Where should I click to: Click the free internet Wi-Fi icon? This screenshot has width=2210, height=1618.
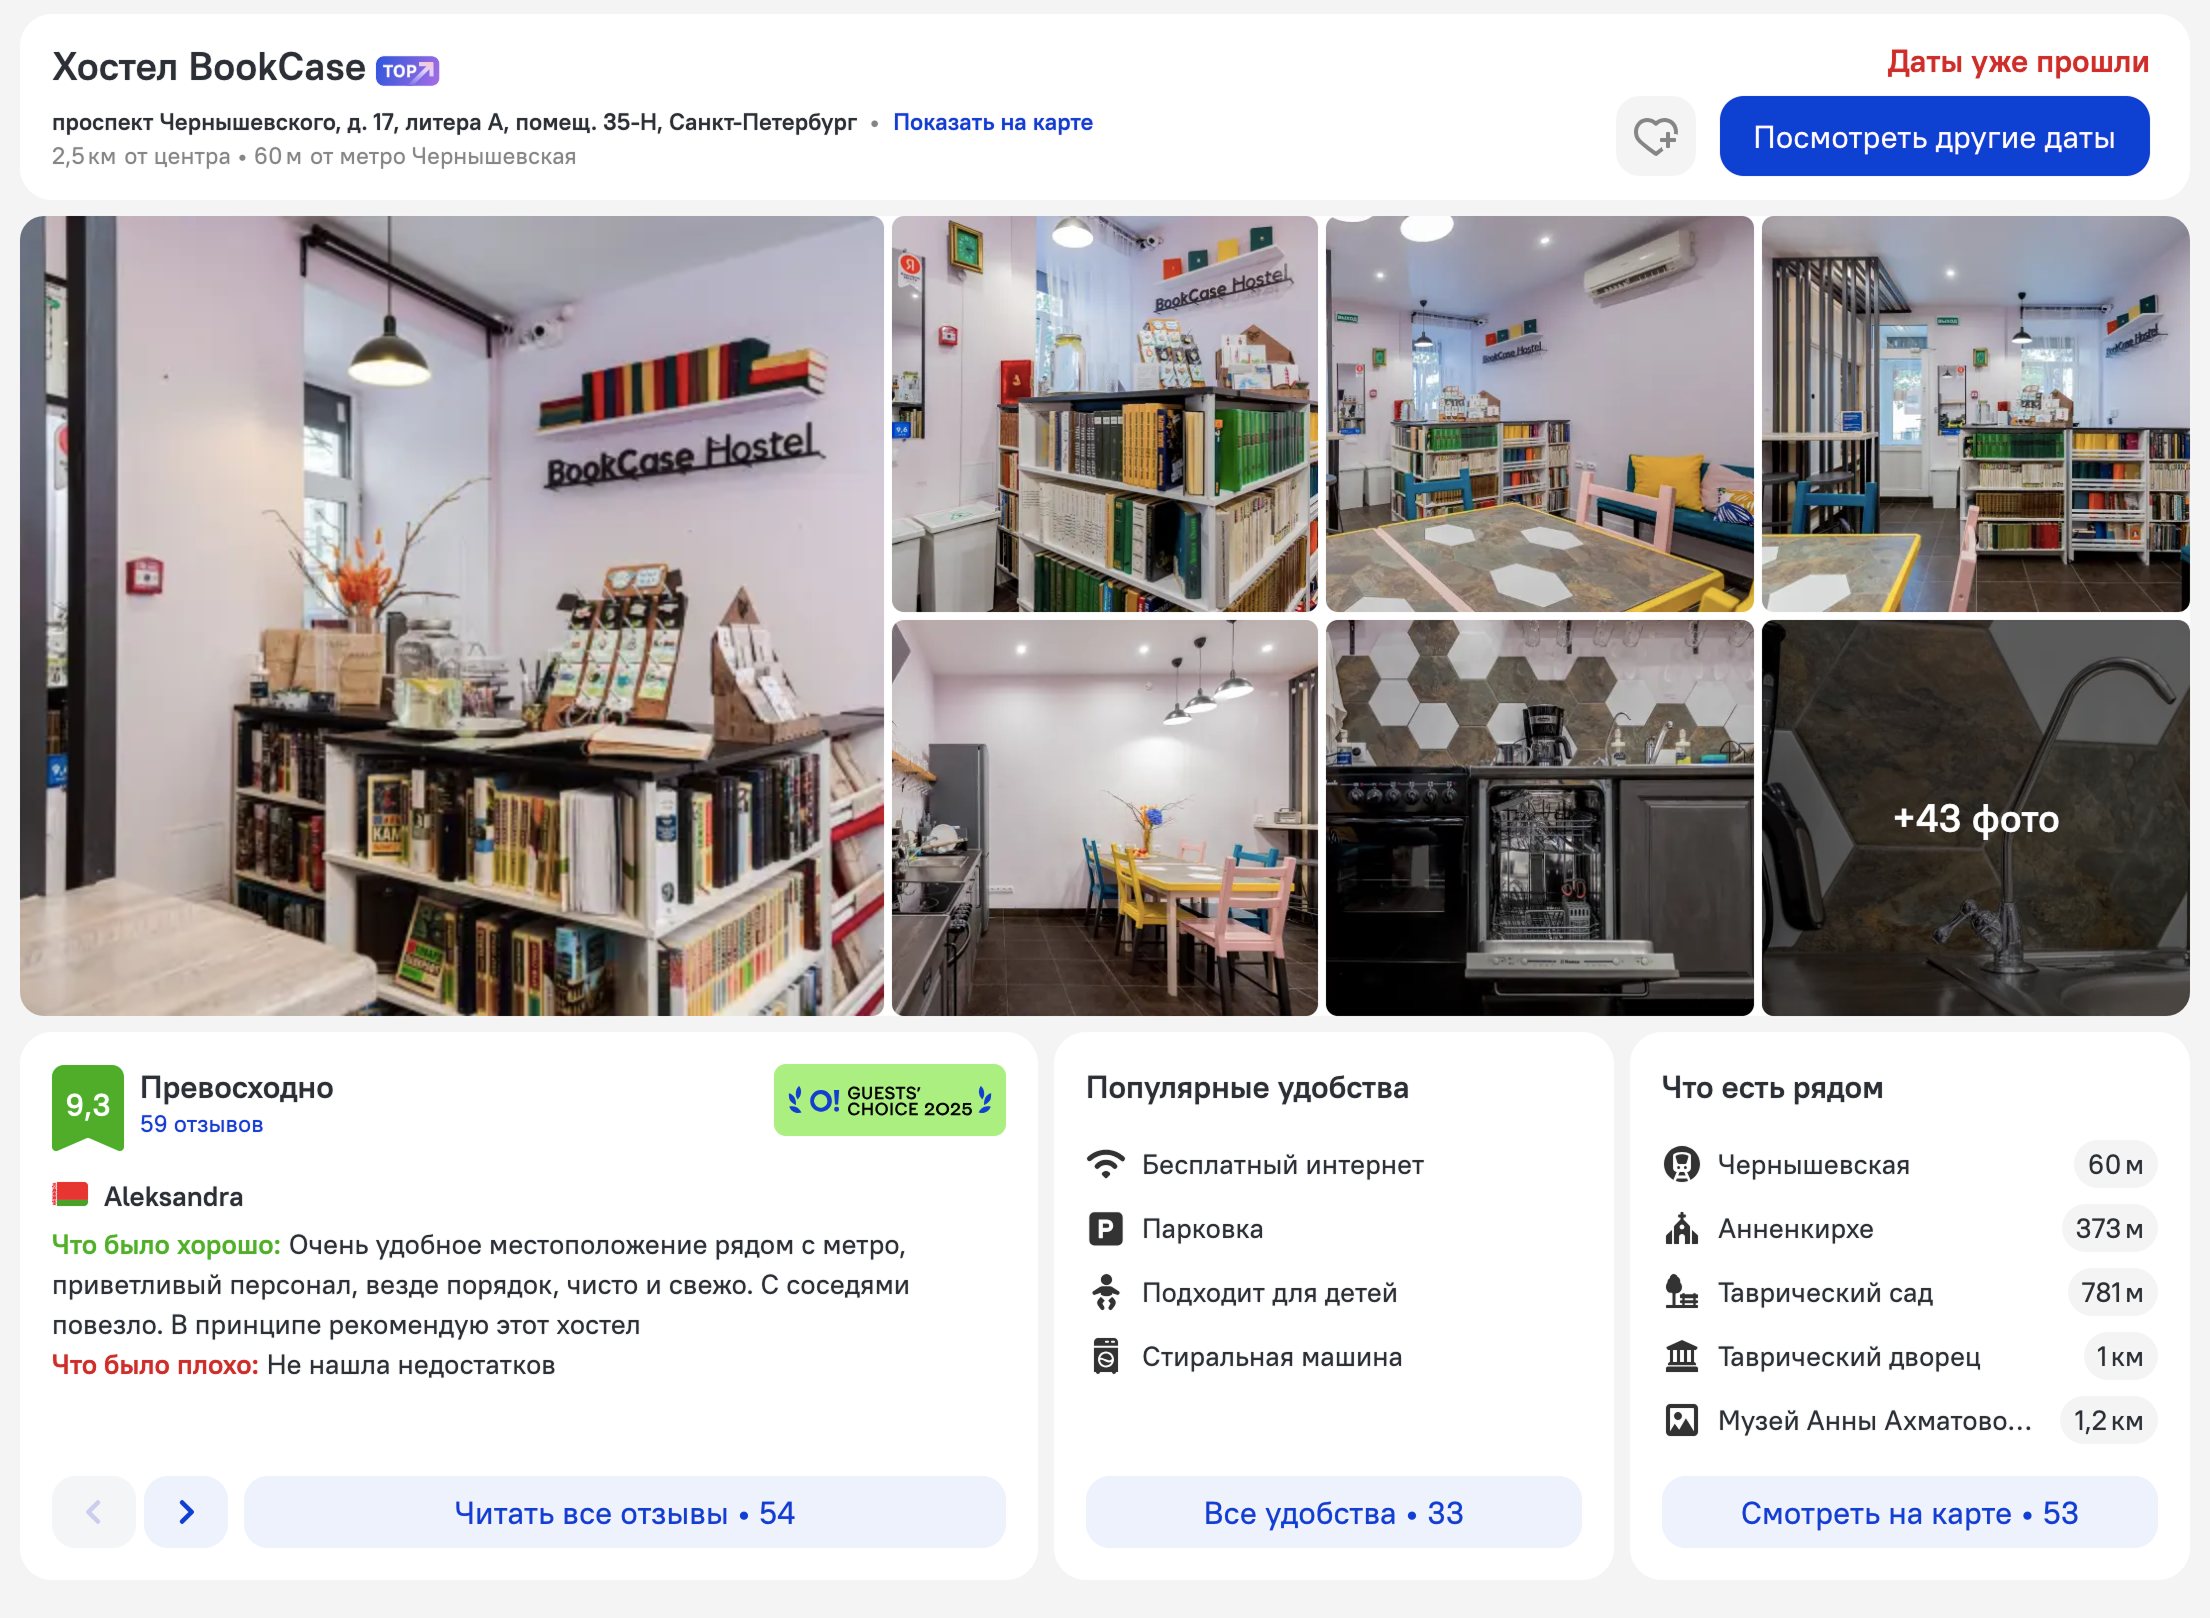(1105, 1164)
